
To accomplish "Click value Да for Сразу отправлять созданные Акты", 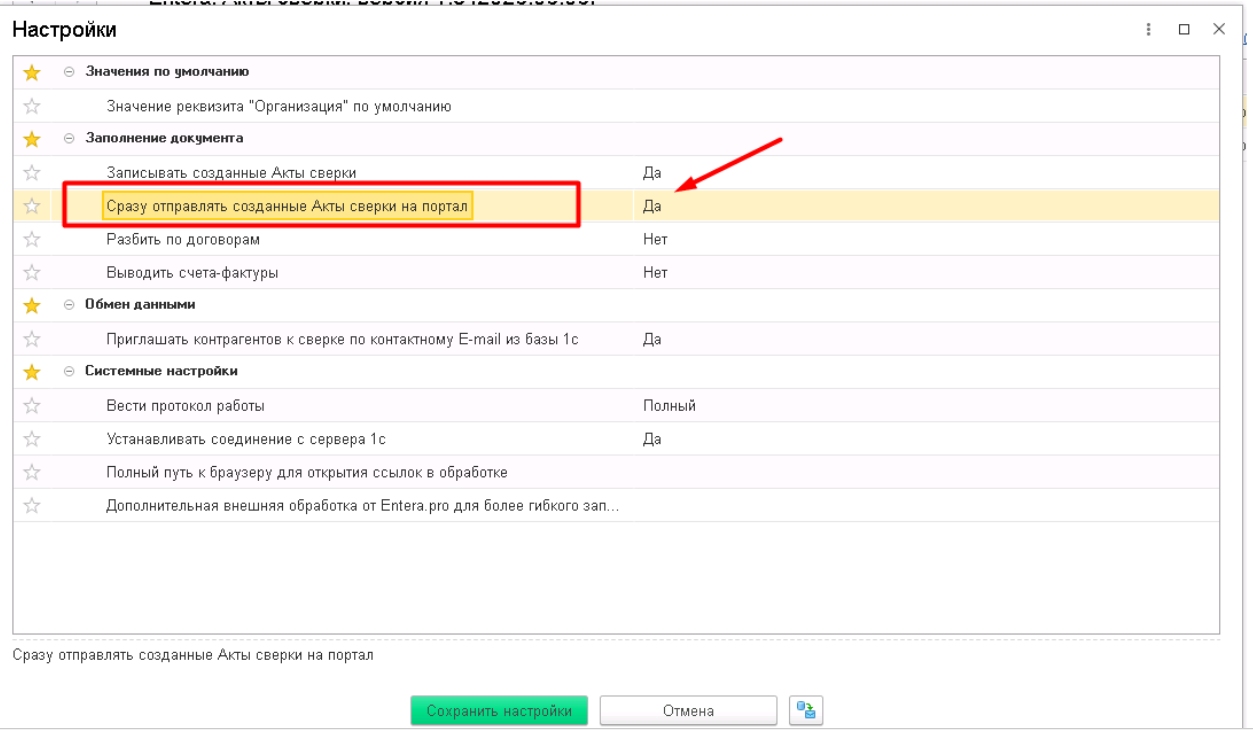I will click(x=652, y=206).
